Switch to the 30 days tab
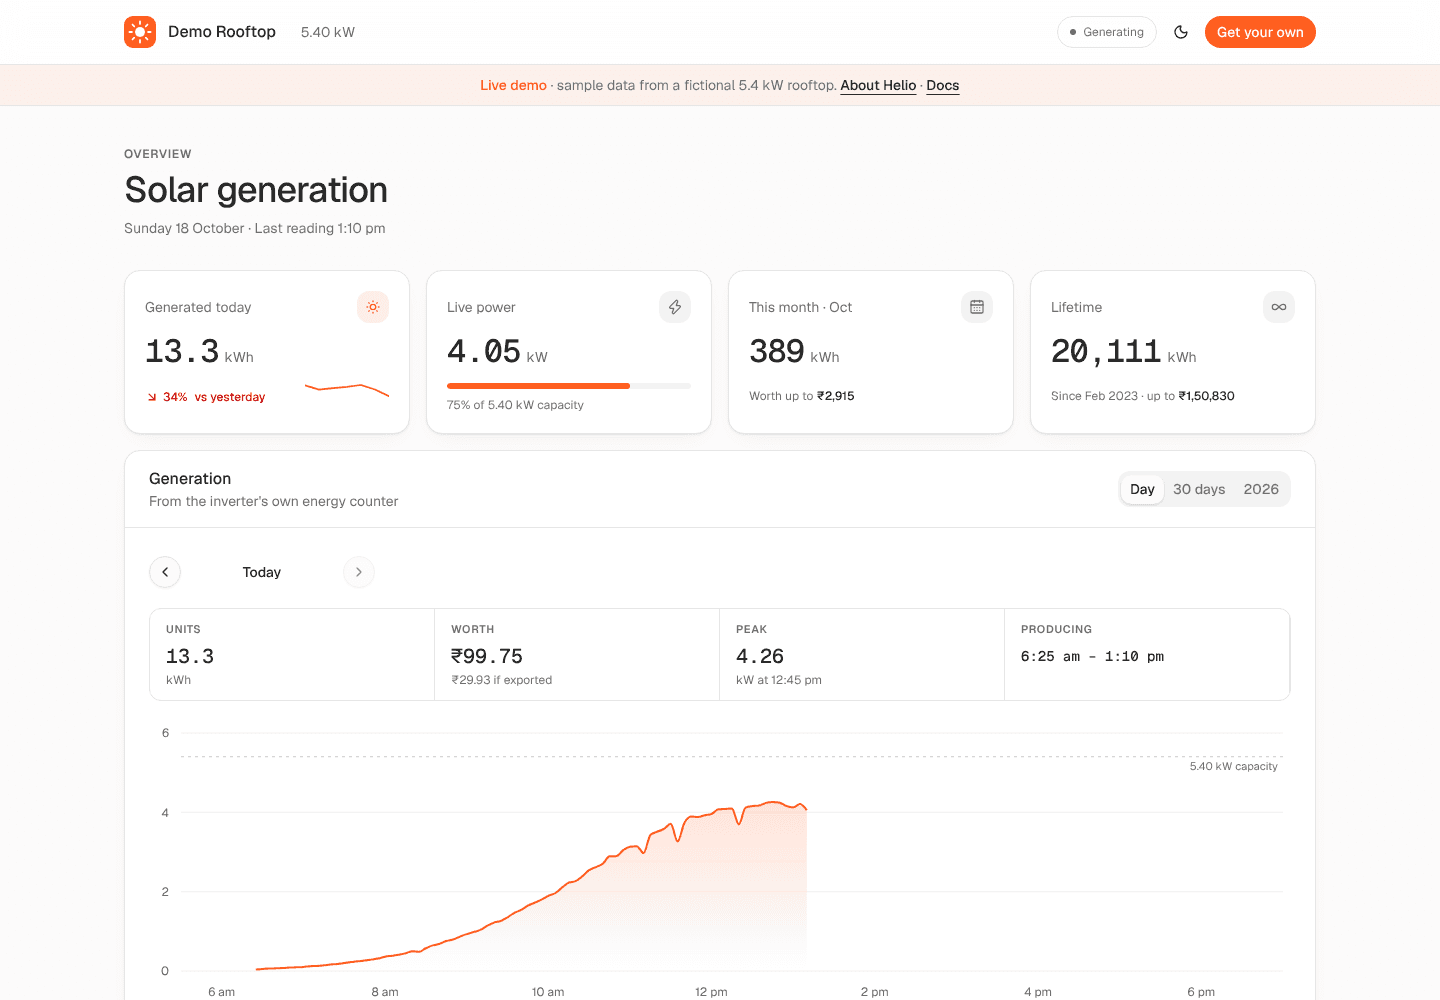Viewport: 1440px width, 1000px height. [x=1199, y=489]
